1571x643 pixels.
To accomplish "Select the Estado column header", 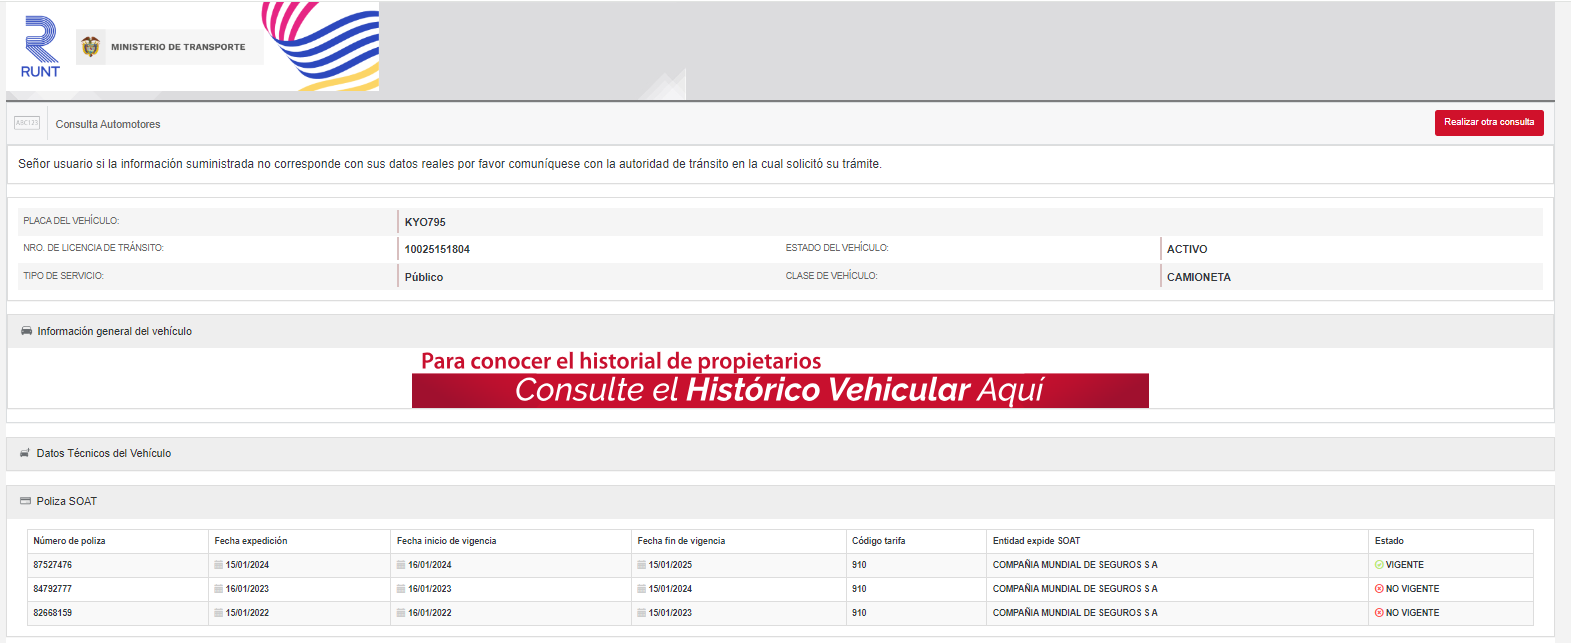I will [1389, 541].
